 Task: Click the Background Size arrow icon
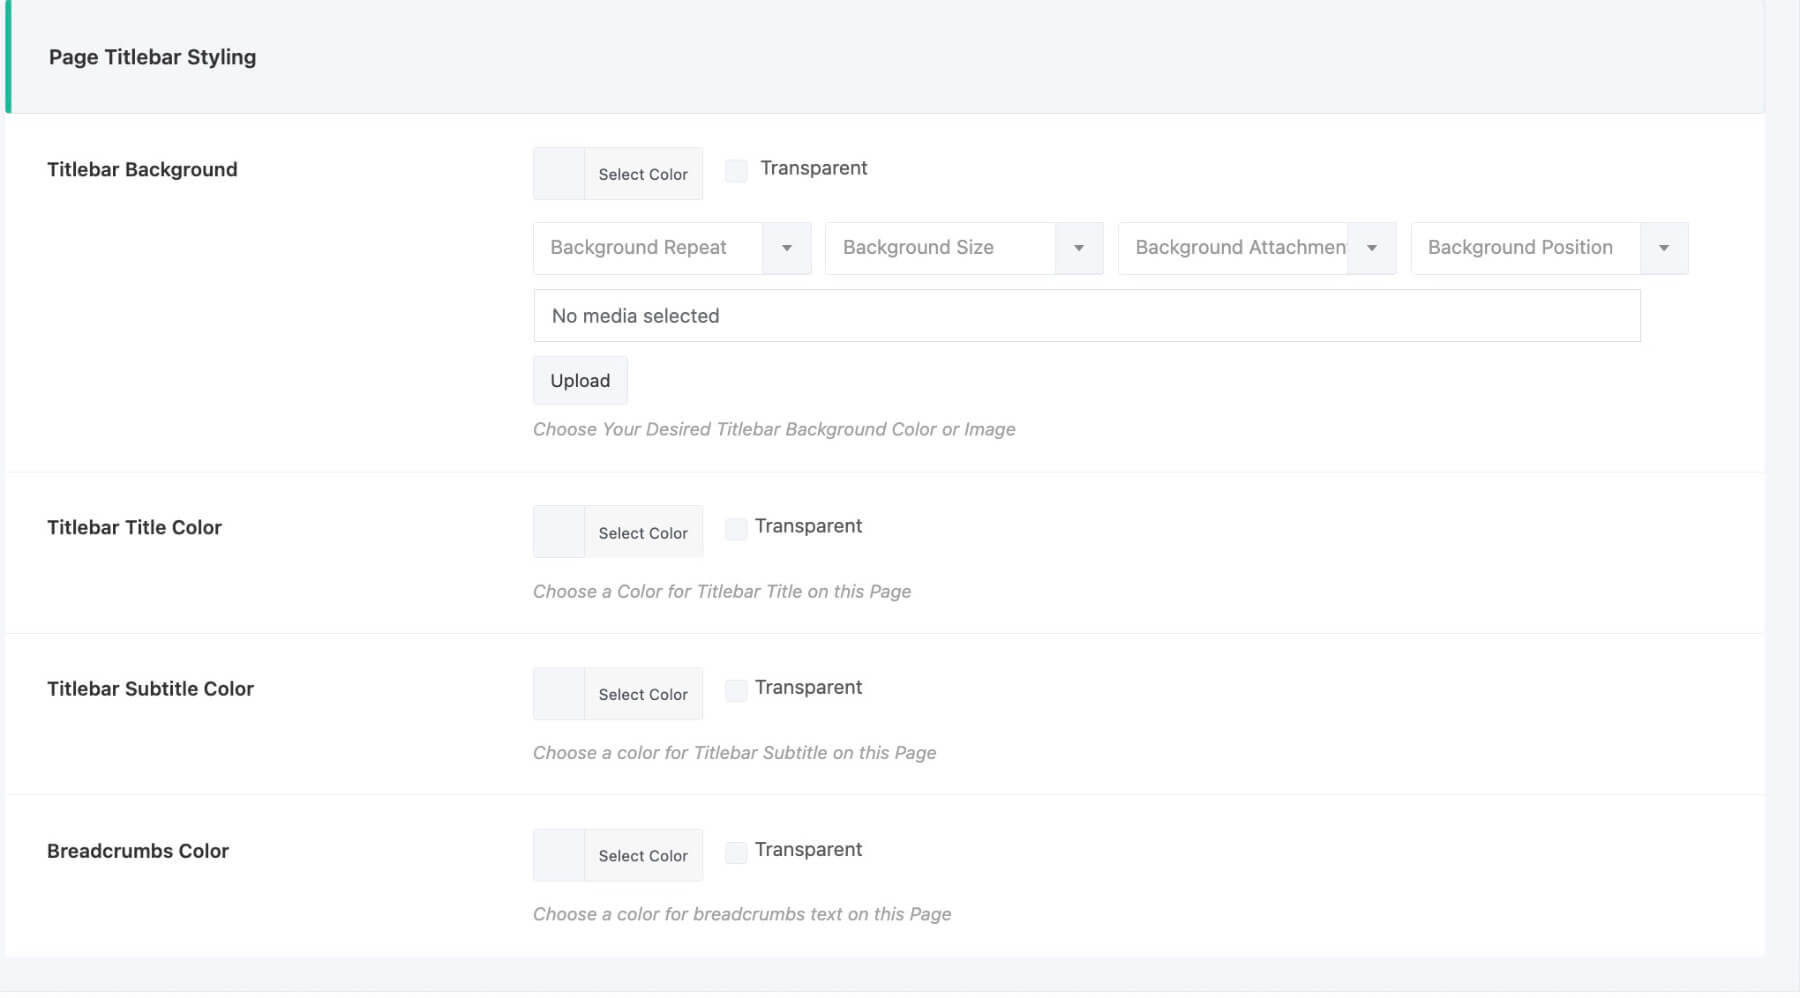[1079, 248]
